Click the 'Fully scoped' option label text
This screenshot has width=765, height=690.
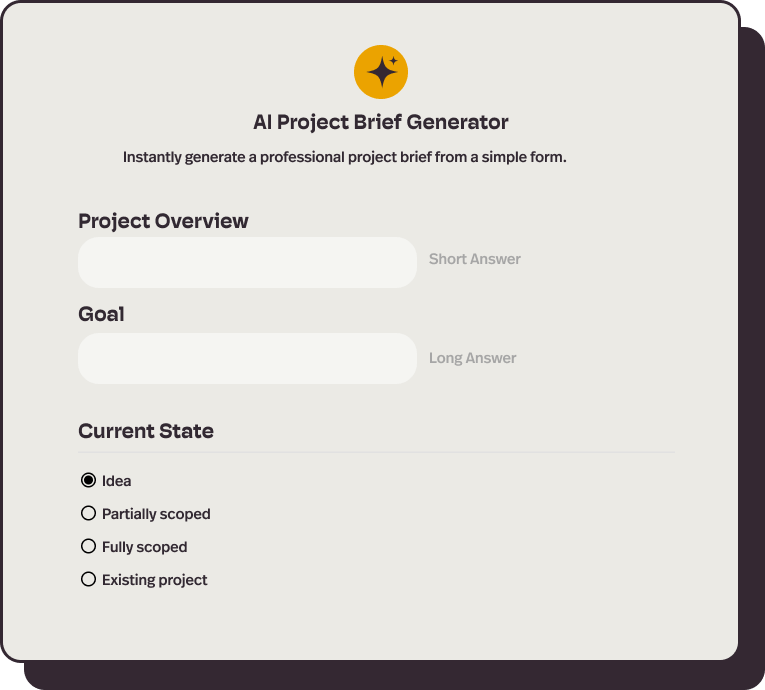click(x=145, y=547)
